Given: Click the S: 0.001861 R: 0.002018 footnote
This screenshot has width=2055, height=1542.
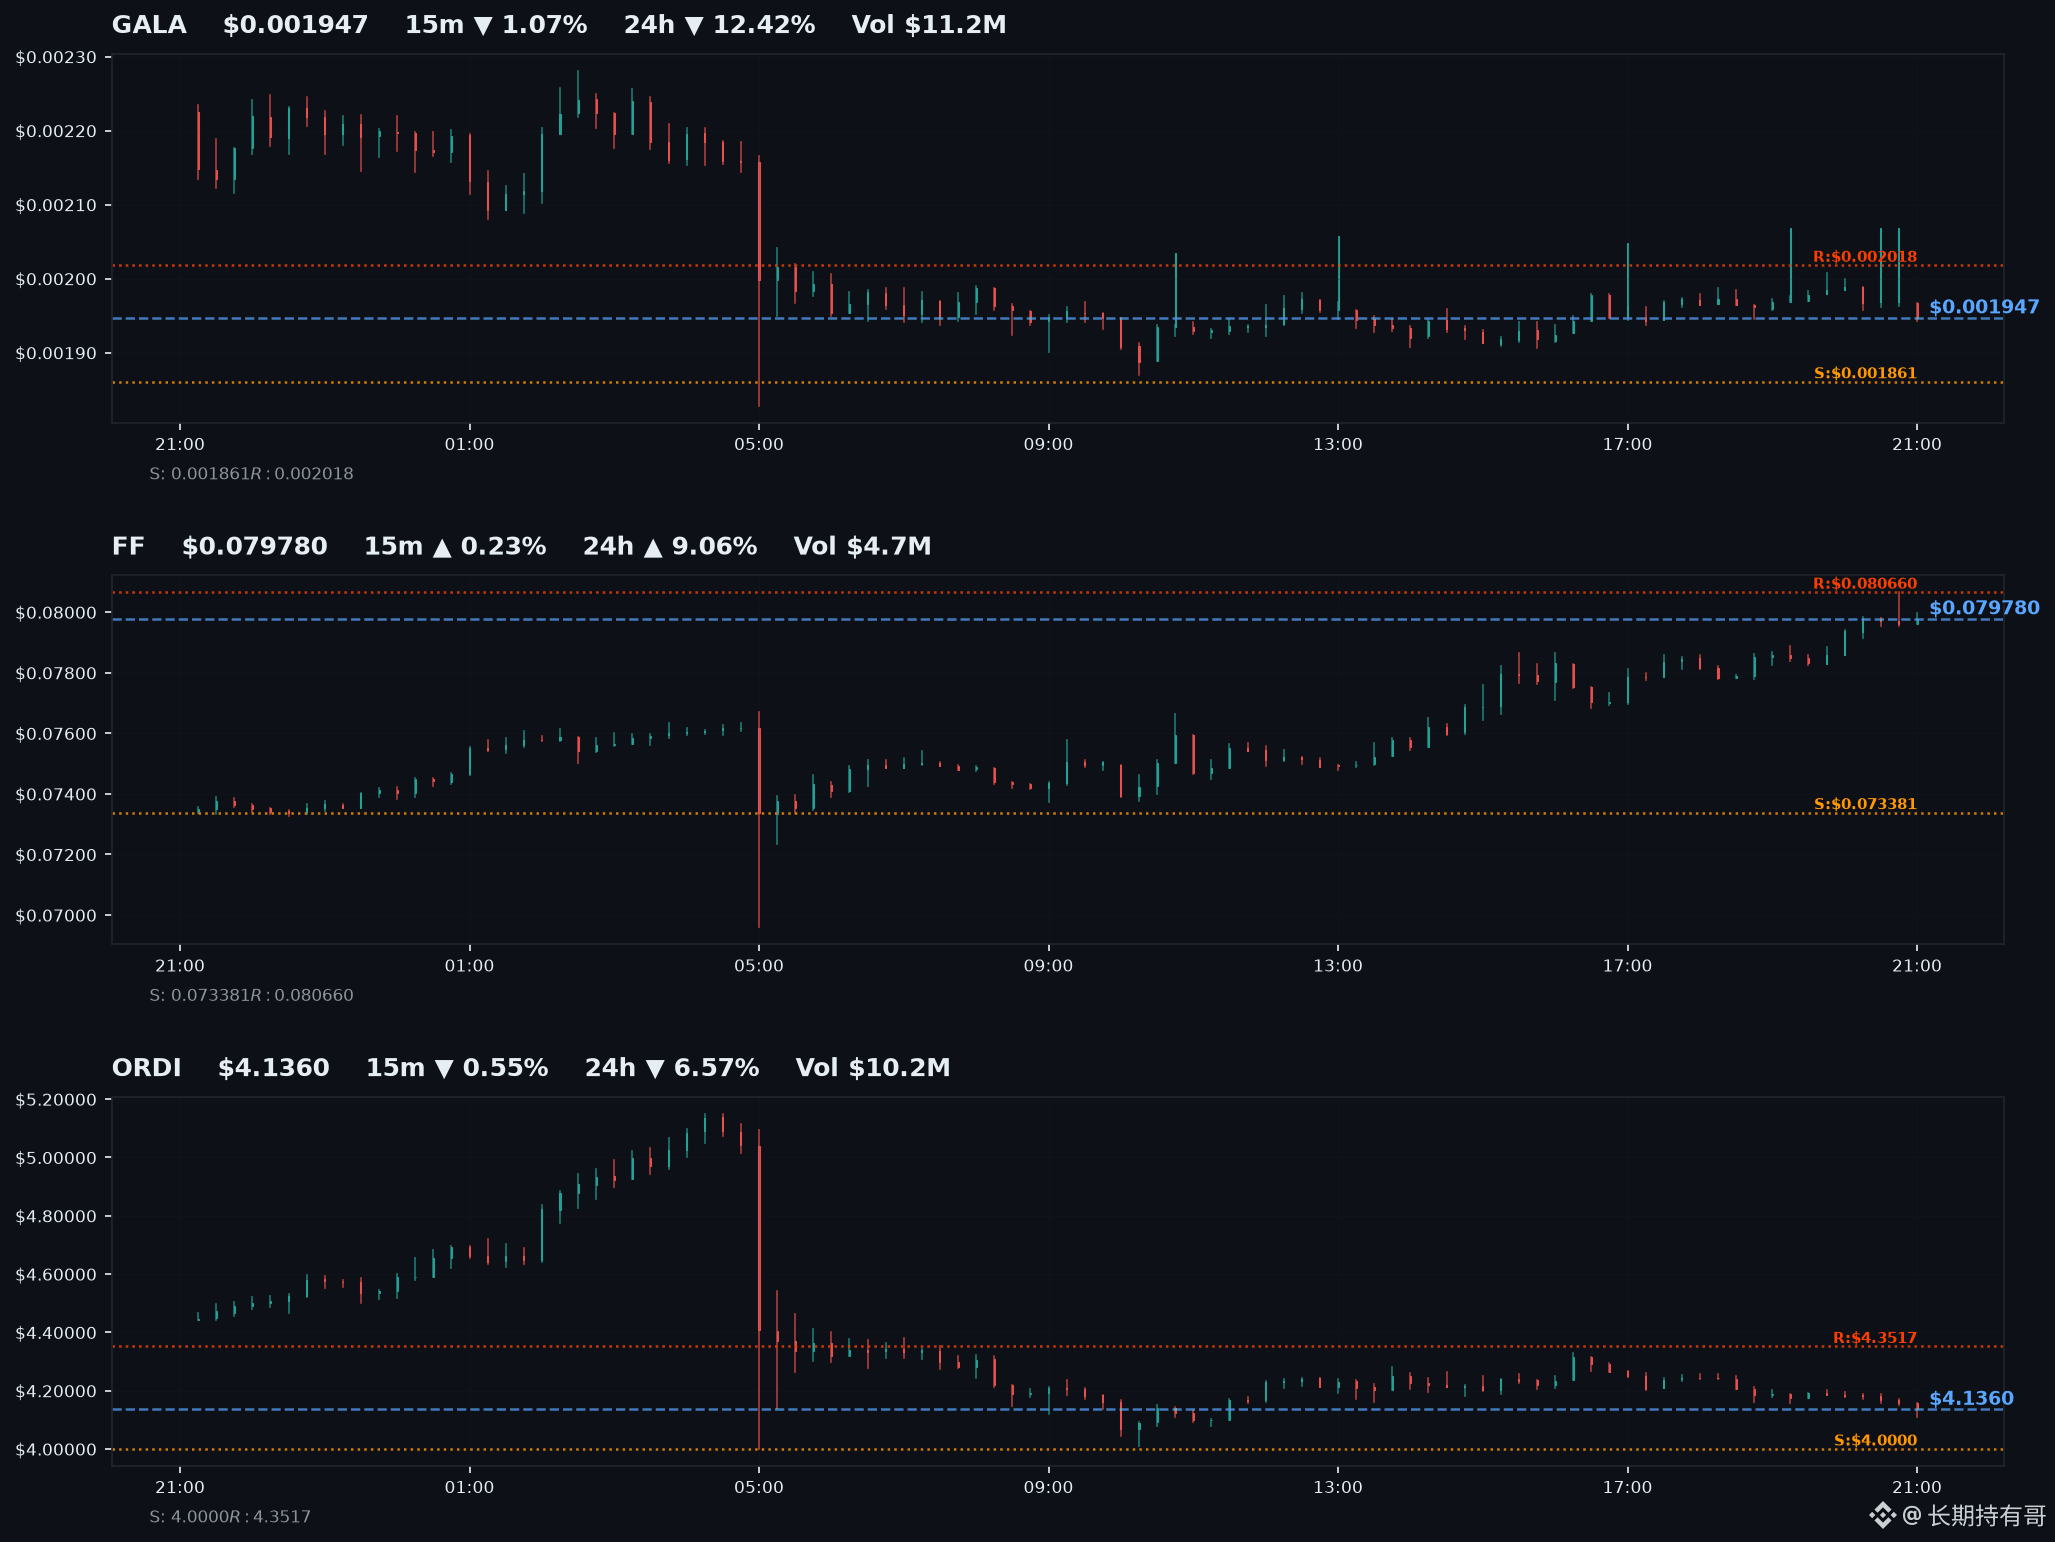Looking at the screenshot, I should pos(251,474).
